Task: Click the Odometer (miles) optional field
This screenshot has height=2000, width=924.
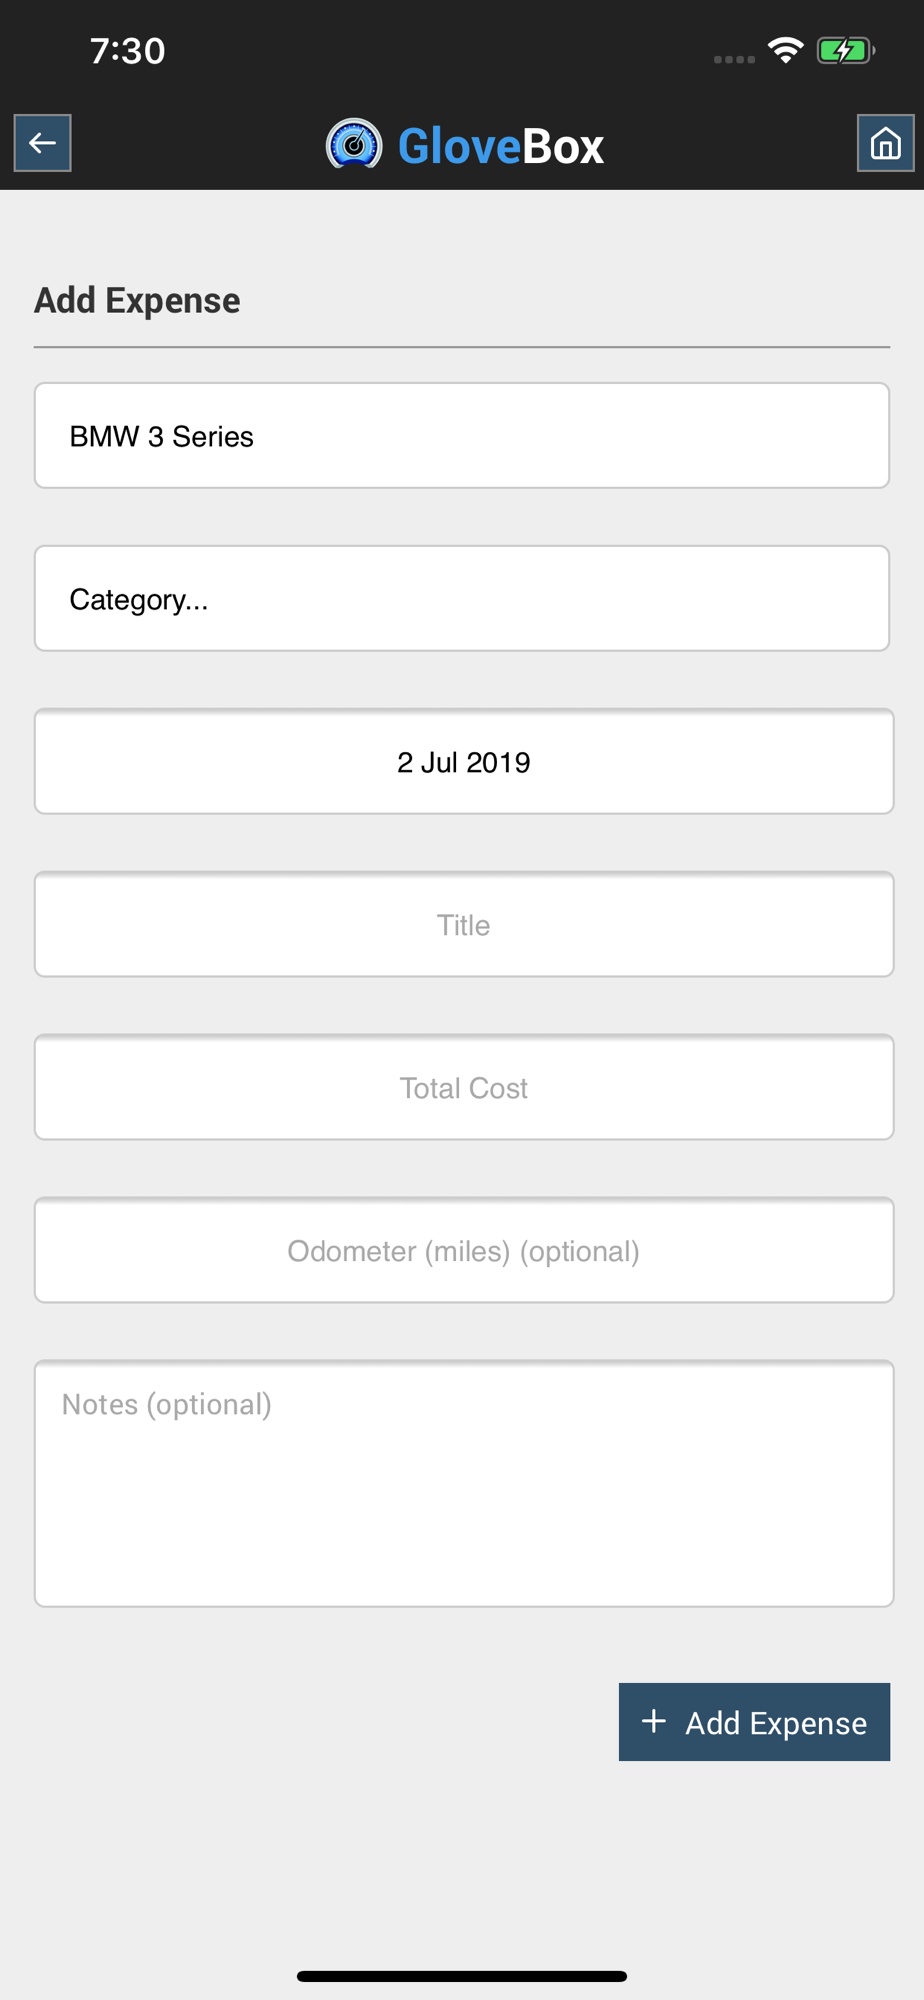Action: point(464,1251)
